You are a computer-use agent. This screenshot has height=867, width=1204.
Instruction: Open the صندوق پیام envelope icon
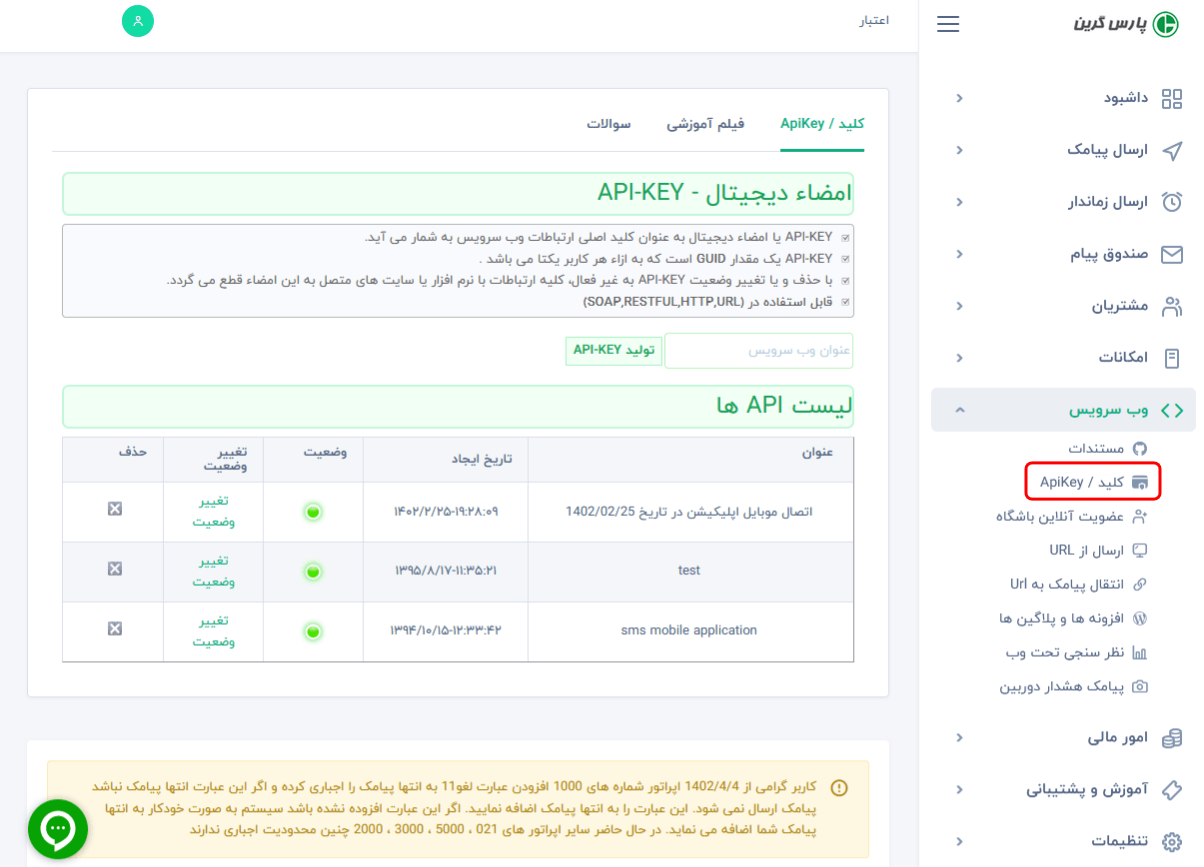point(1172,254)
